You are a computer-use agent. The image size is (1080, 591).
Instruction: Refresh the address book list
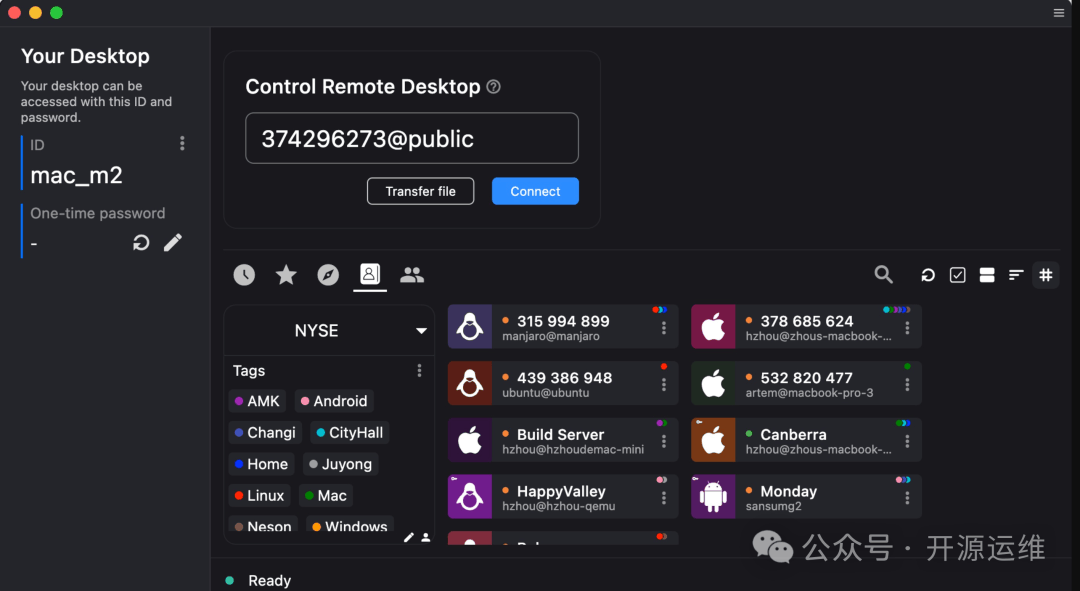[x=928, y=275]
